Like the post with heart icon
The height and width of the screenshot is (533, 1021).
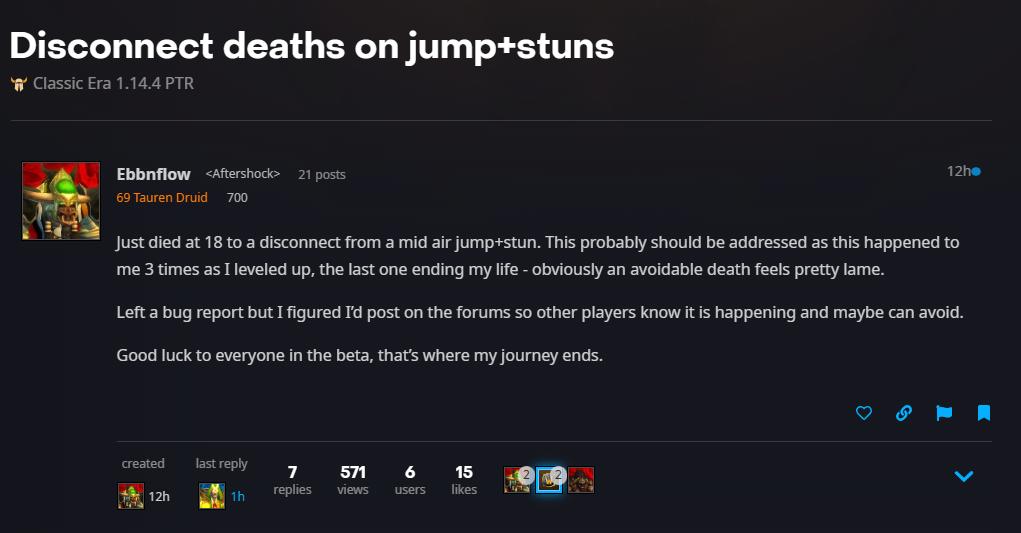point(864,412)
